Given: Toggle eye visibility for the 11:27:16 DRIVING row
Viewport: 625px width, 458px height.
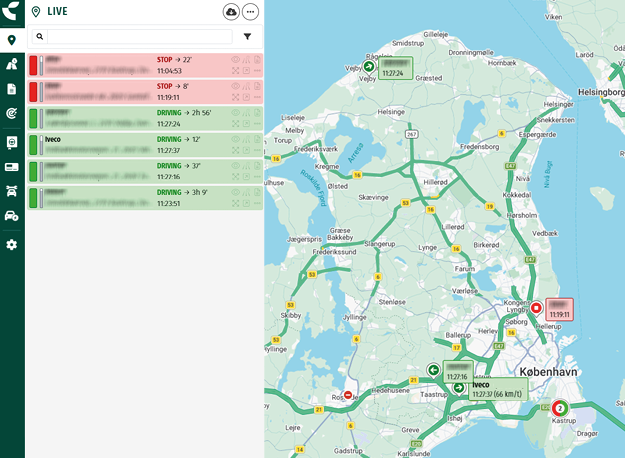Looking at the screenshot, I should [x=236, y=165].
